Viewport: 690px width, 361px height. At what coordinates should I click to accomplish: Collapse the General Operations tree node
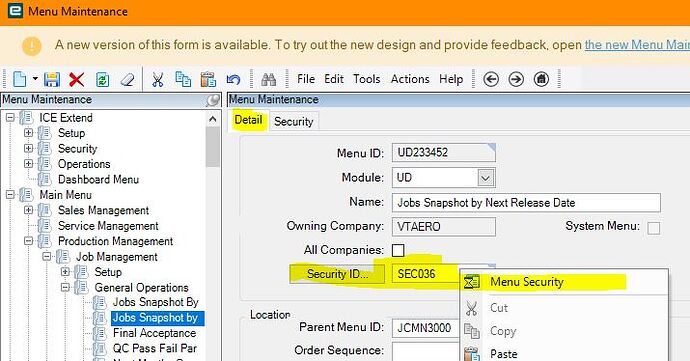pos(65,287)
